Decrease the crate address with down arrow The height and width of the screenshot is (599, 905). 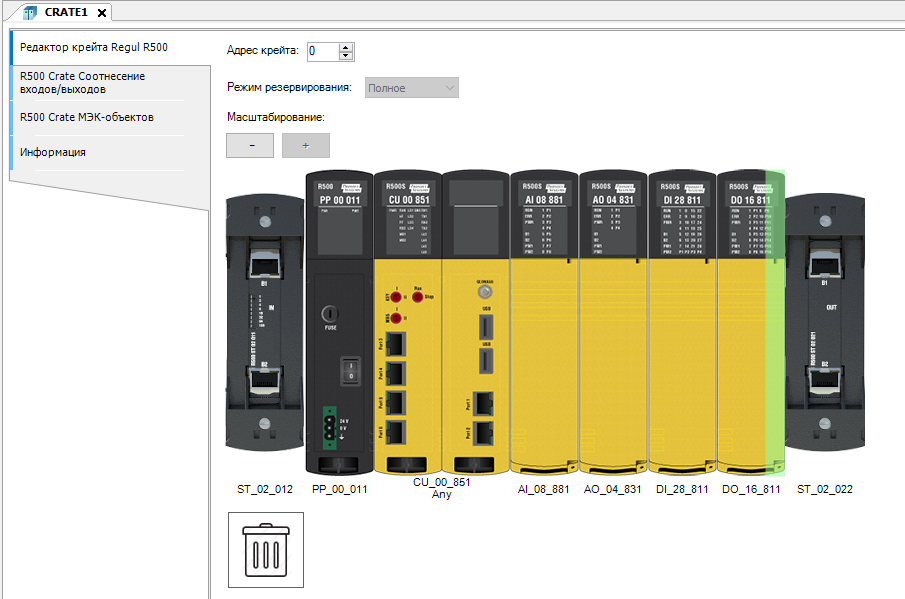[346, 55]
